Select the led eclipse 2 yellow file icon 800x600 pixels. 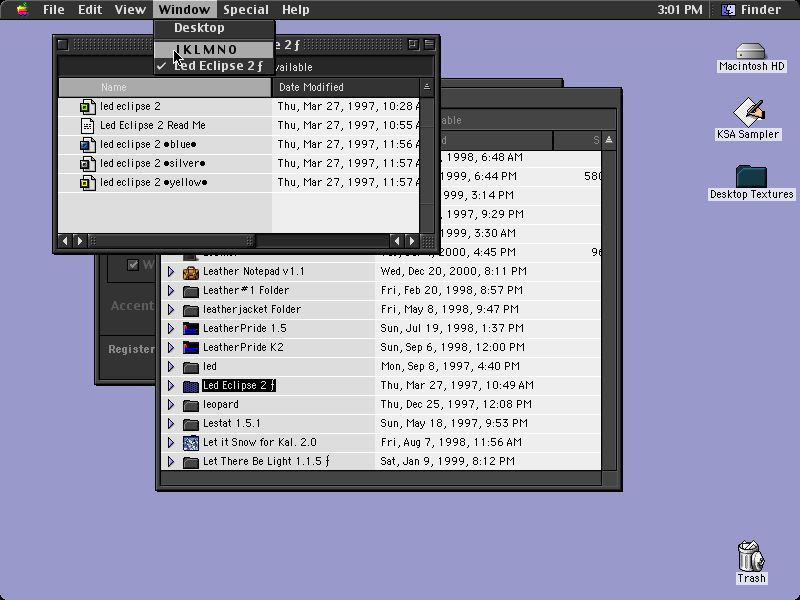[x=87, y=182]
